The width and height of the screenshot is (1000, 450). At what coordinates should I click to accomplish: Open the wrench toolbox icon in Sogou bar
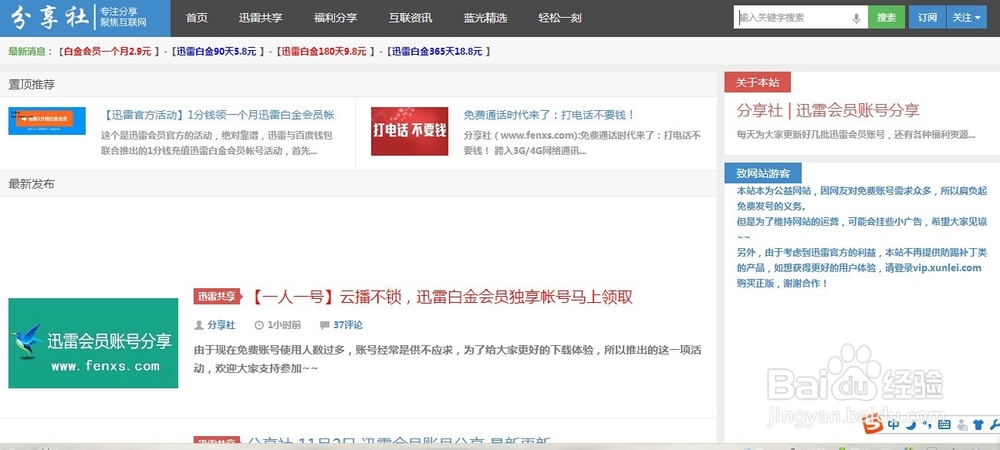coord(993,424)
